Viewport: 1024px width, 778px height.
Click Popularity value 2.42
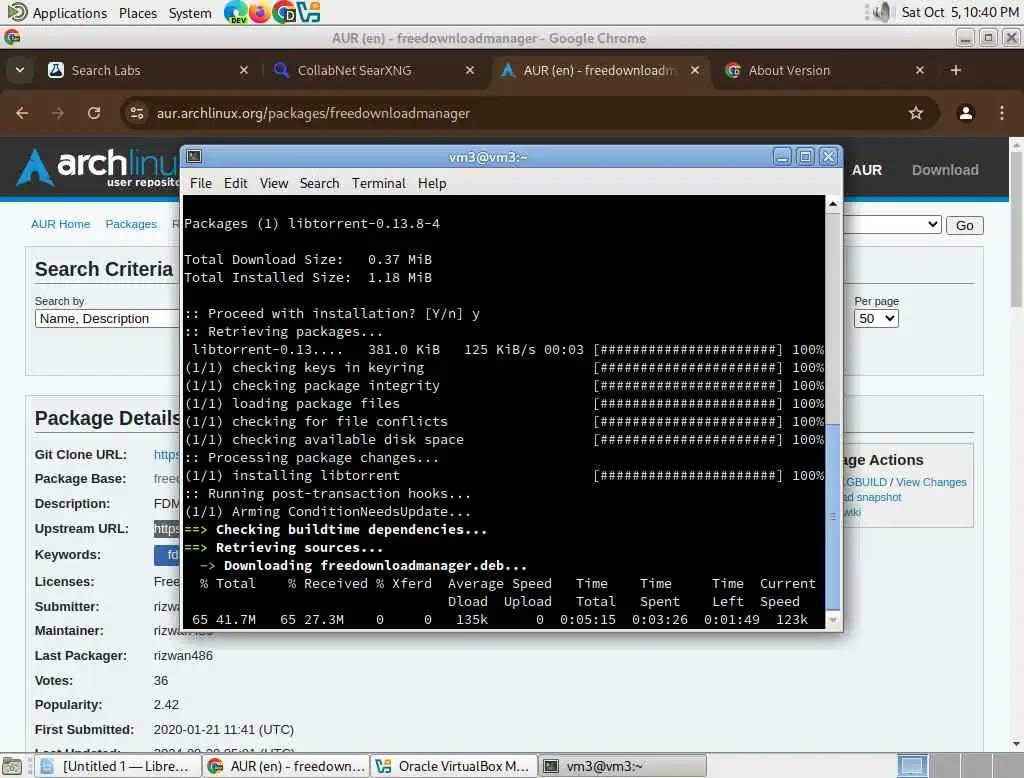(x=166, y=704)
